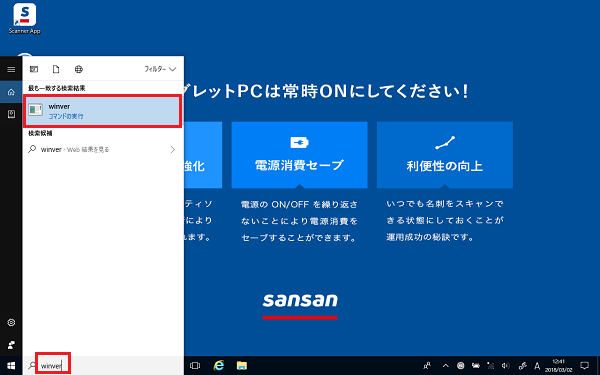
Task: Open Task View on taskbar
Action: [x=195, y=366]
